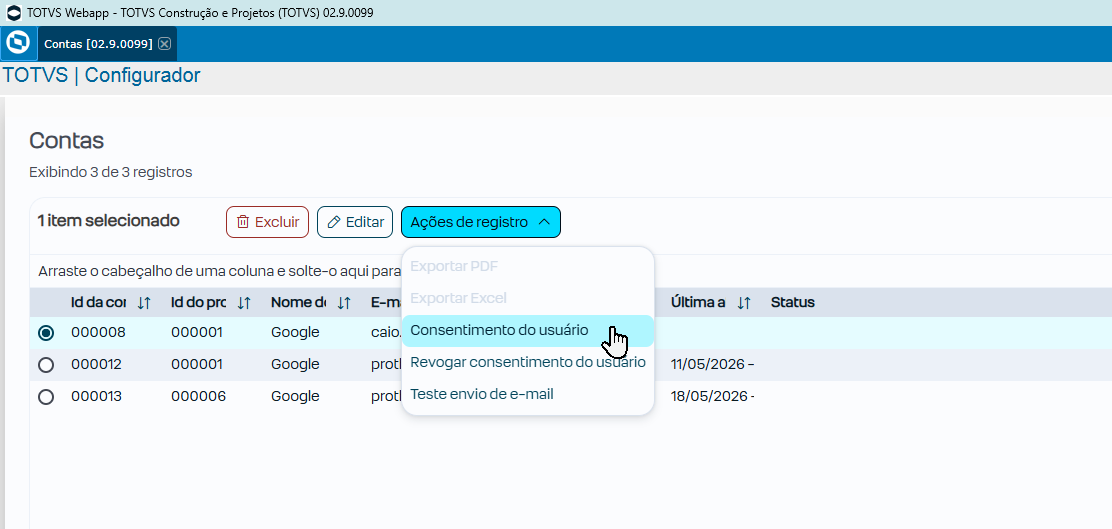The width and height of the screenshot is (1112, 529).
Task: Click the TOTVS logo icon in blue bar
Action: click(18, 43)
